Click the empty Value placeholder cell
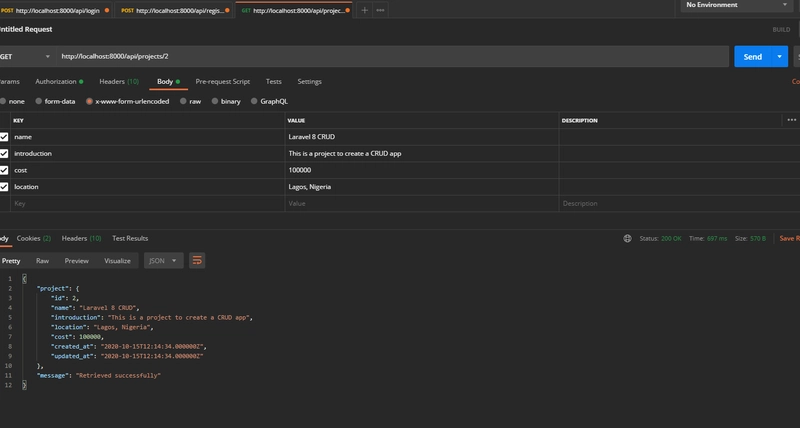This screenshot has width=800, height=428. 422,203
